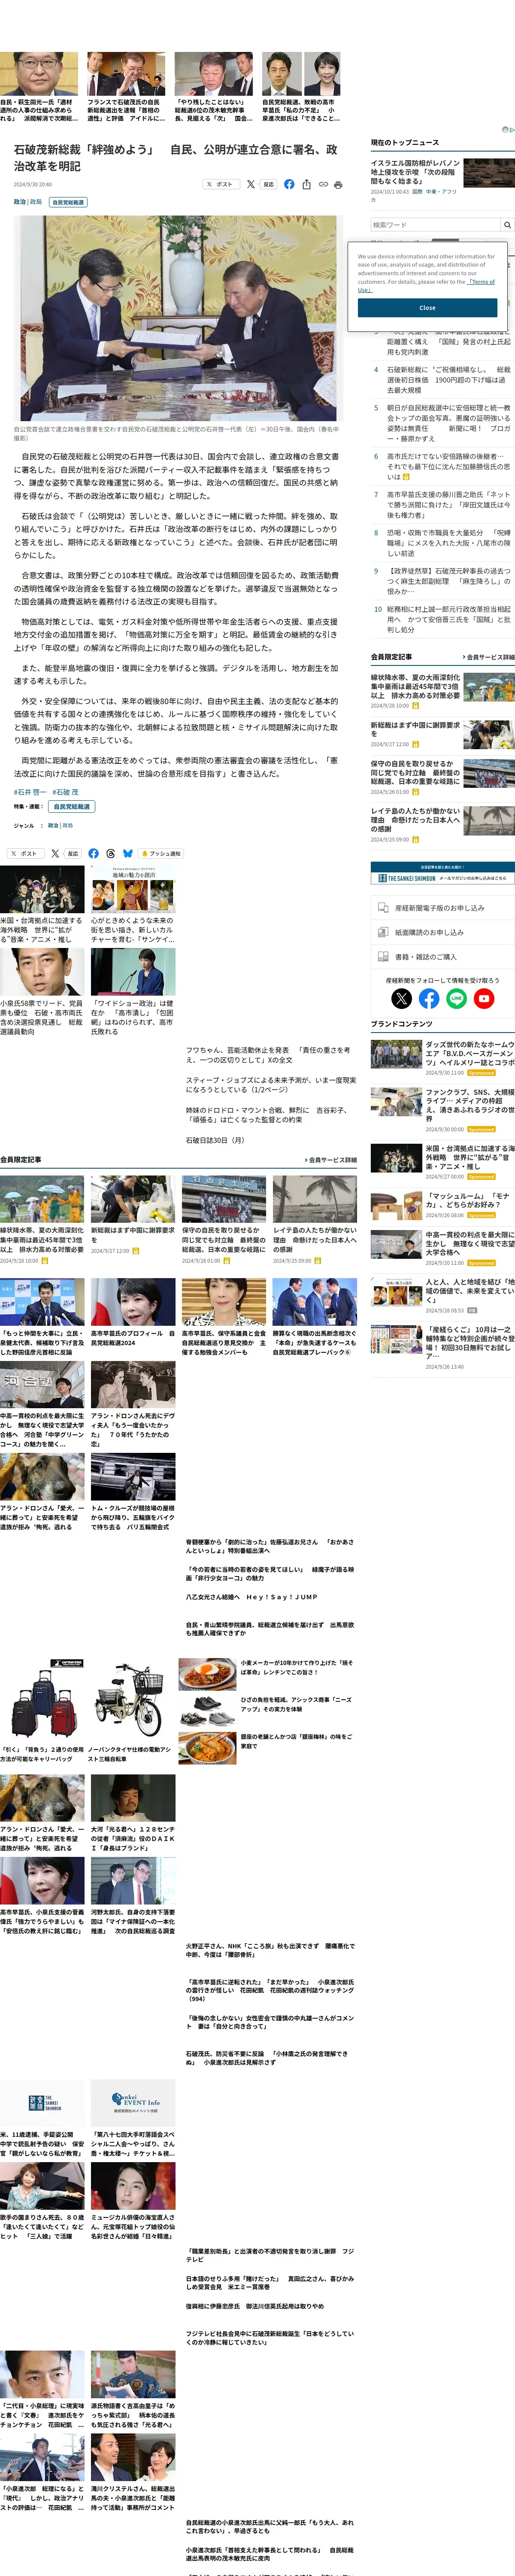
Task: Open 会員サービス詳細 link above the lower member article grid
Action: [x=330, y=1160]
